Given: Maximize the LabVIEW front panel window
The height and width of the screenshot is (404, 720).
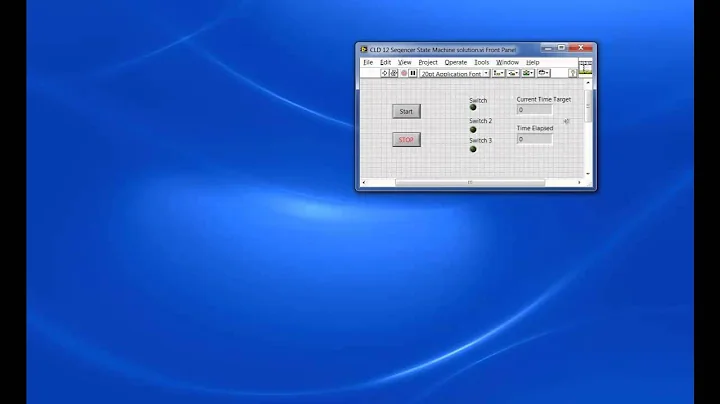Looking at the screenshot, I should pos(561,48).
